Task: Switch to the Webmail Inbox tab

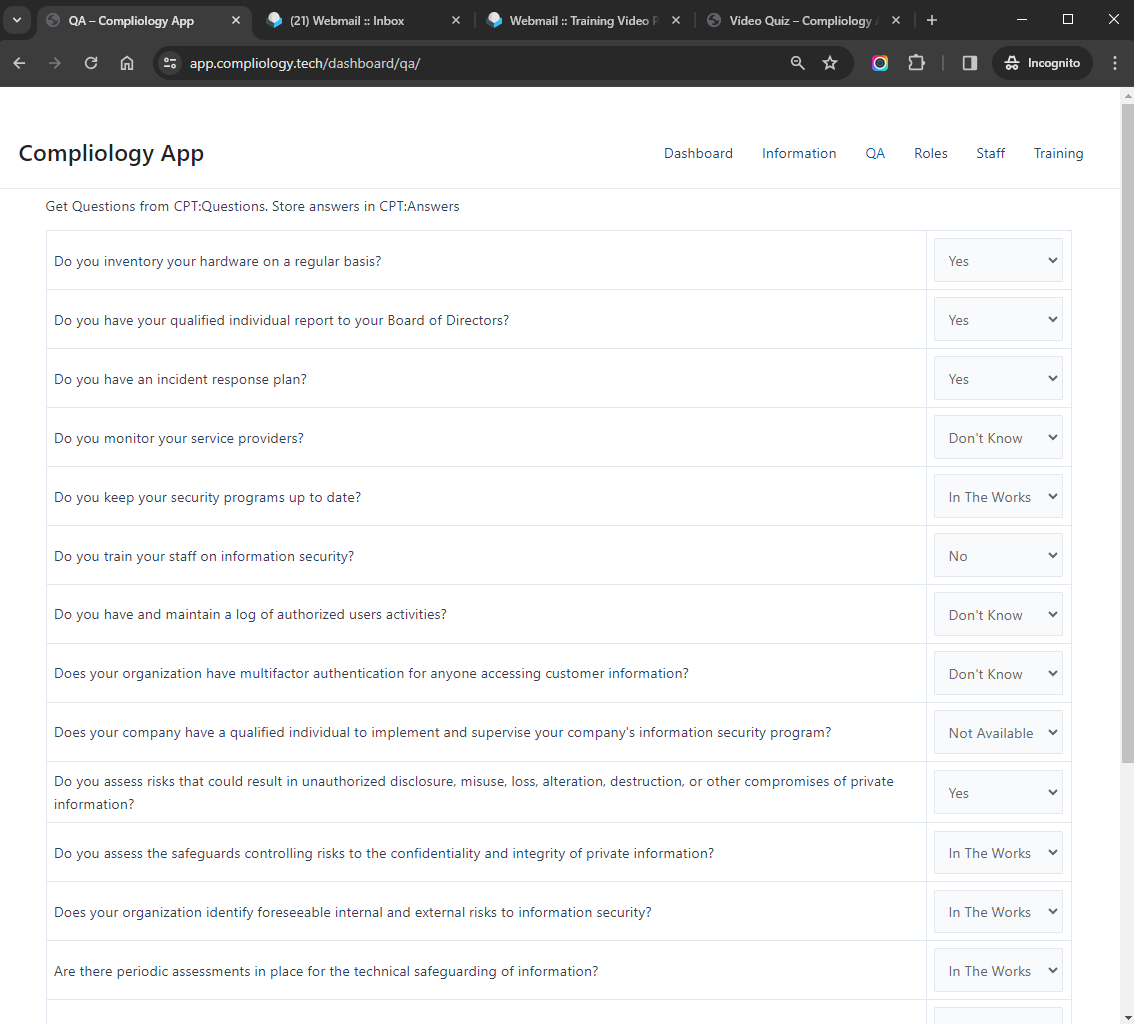Action: click(362, 20)
